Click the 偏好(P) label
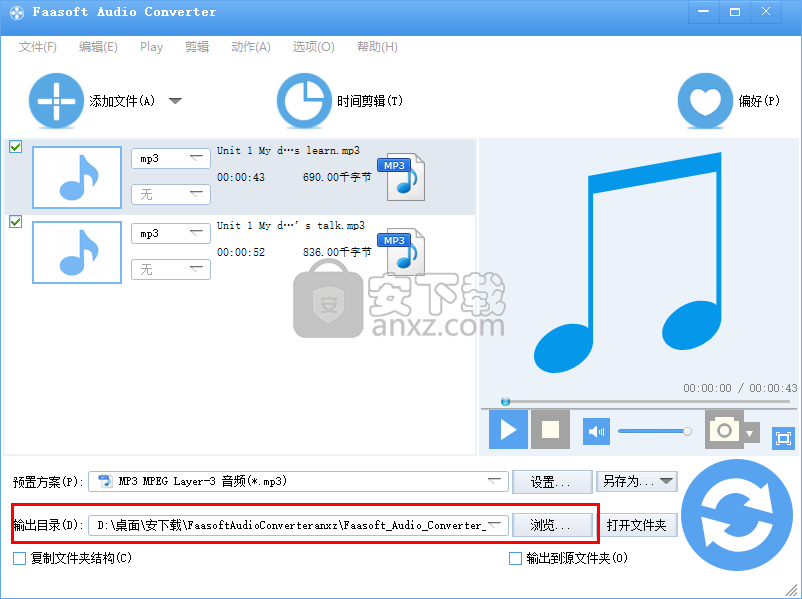Viewport: 802px width, 599px height. 759,101
